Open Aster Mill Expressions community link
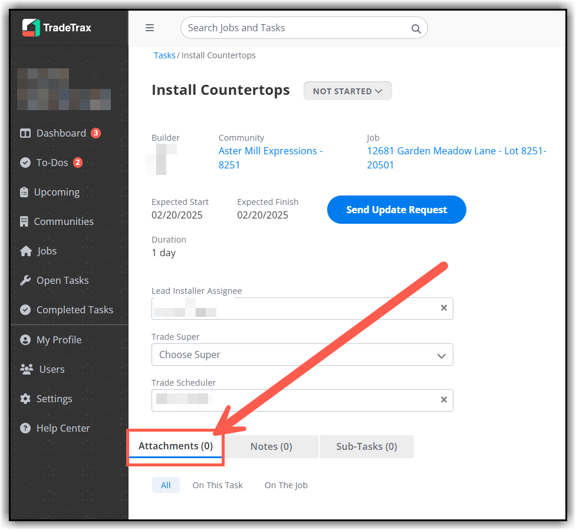 click(270, 158)
